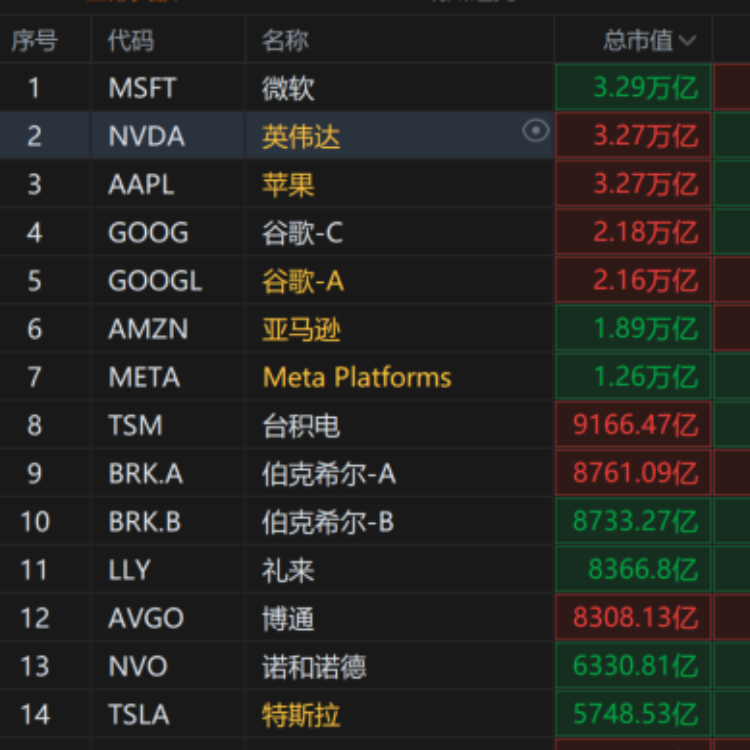Image resolution: width=750 pixels, height=750 pixels.
Task: Click the 8308.13亿 market cap cell
Action: pos(633,617)
